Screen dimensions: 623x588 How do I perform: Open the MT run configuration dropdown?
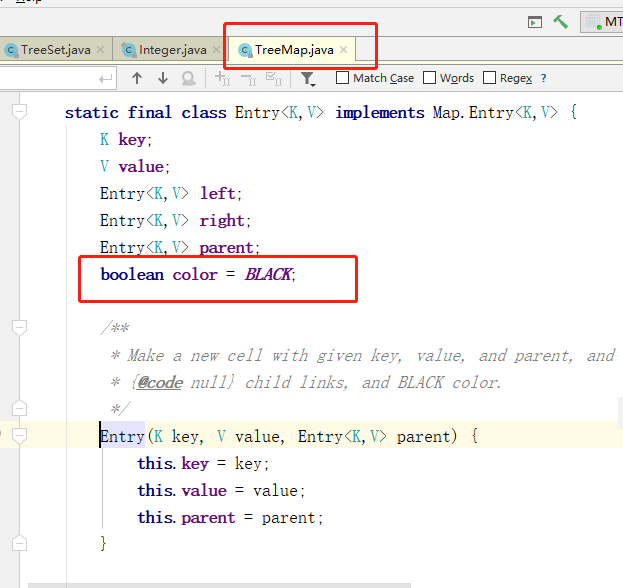click(602, 22)
